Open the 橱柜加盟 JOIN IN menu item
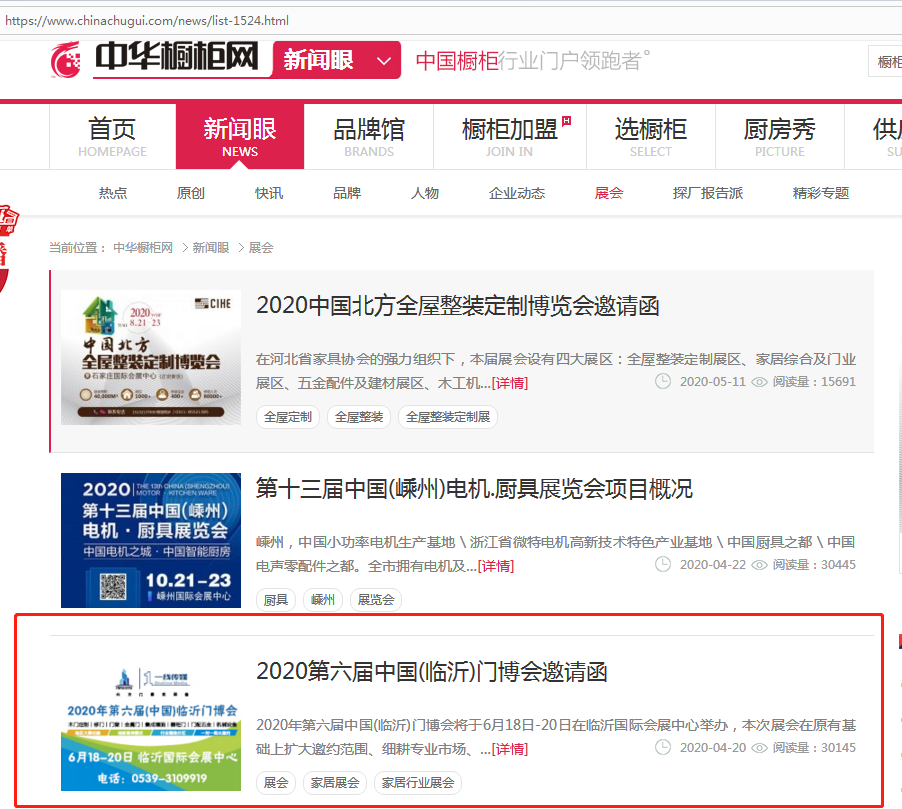Image resolution: width=902 pixels, height=809 pixels. pyautogui.click(x=510, y=136)
